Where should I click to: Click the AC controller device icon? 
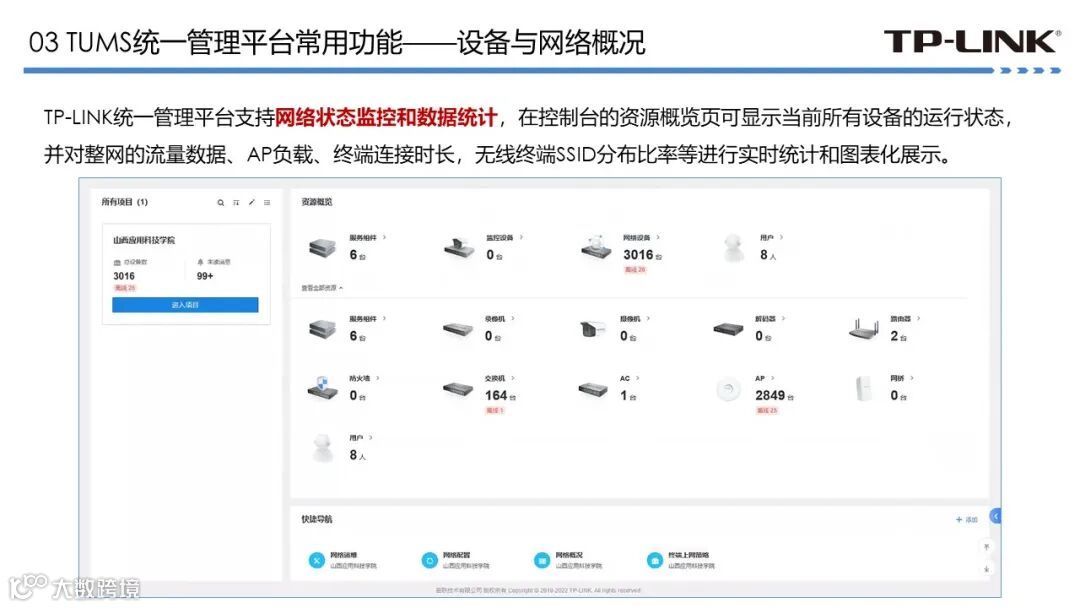click(593, 390)
